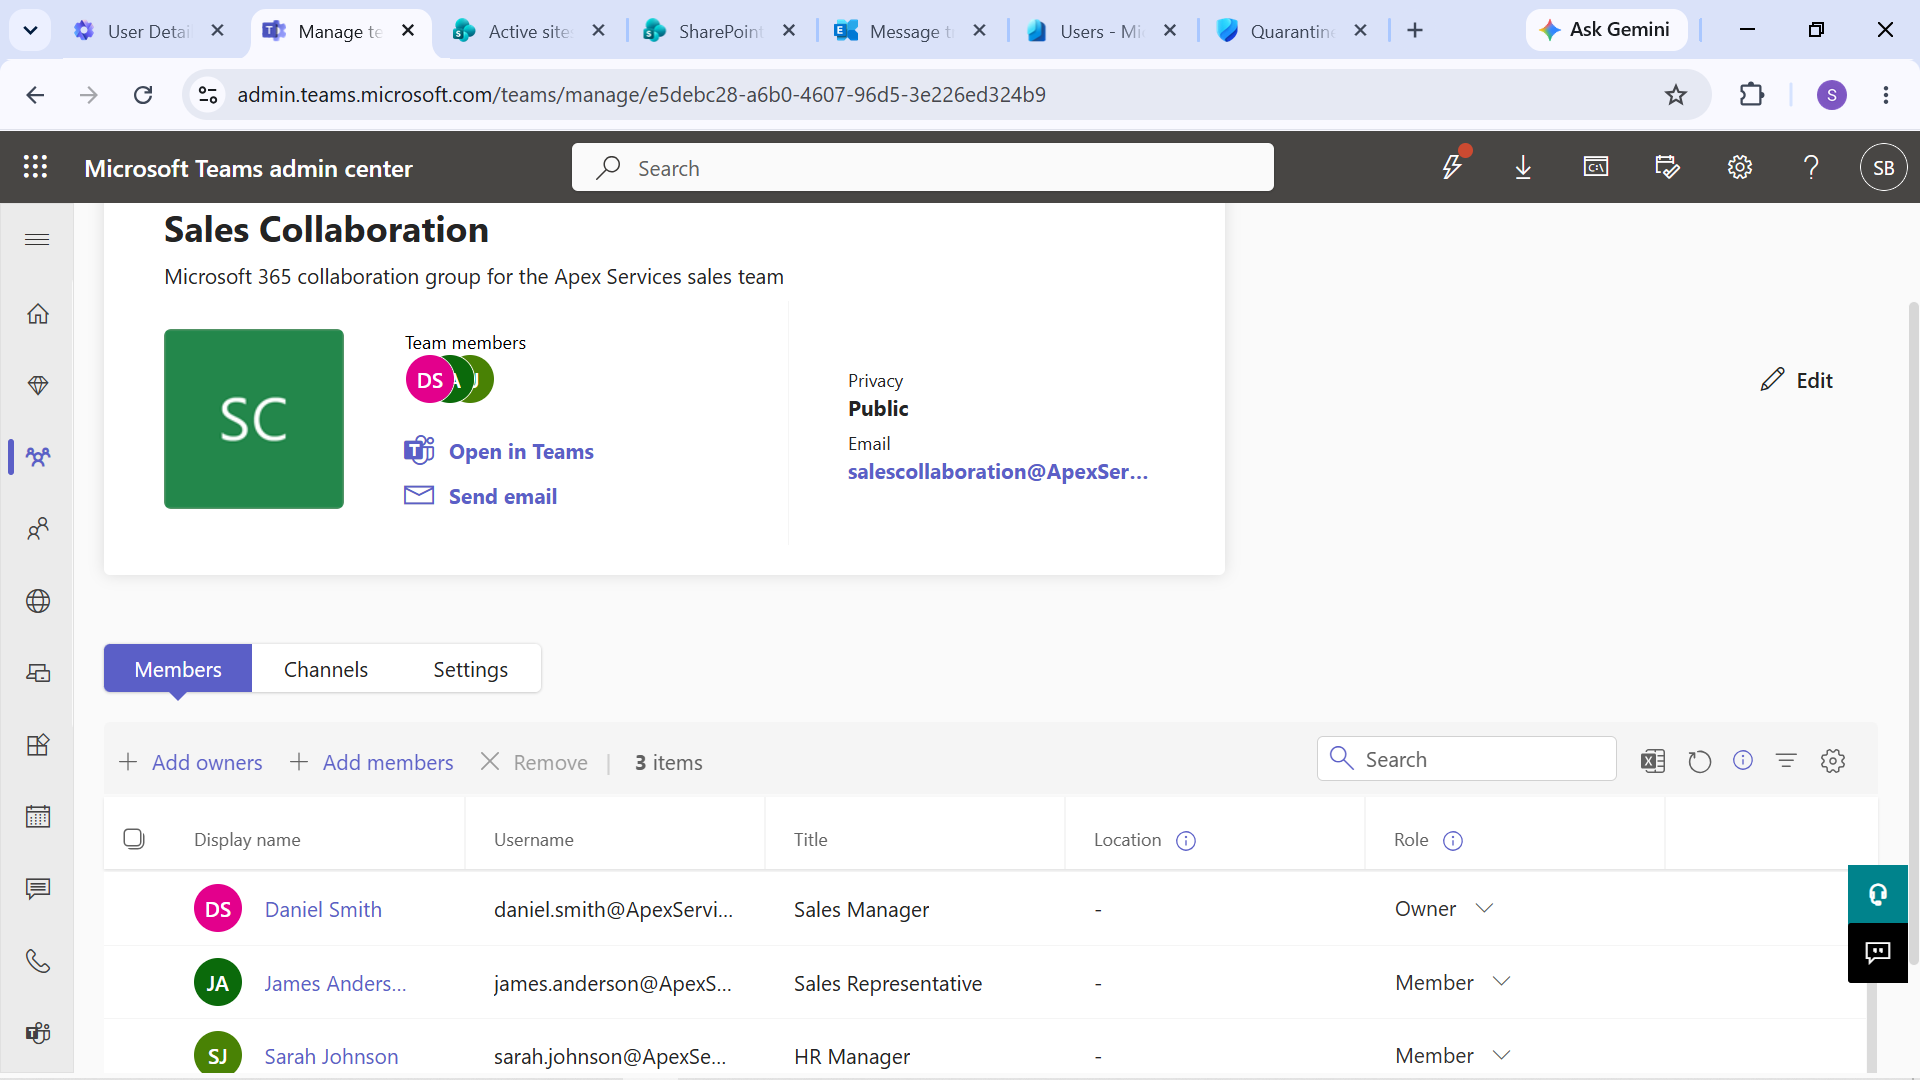Open the Teams section in sidebar
This screenshot has height=1080, width=1920.
[38, 457]
